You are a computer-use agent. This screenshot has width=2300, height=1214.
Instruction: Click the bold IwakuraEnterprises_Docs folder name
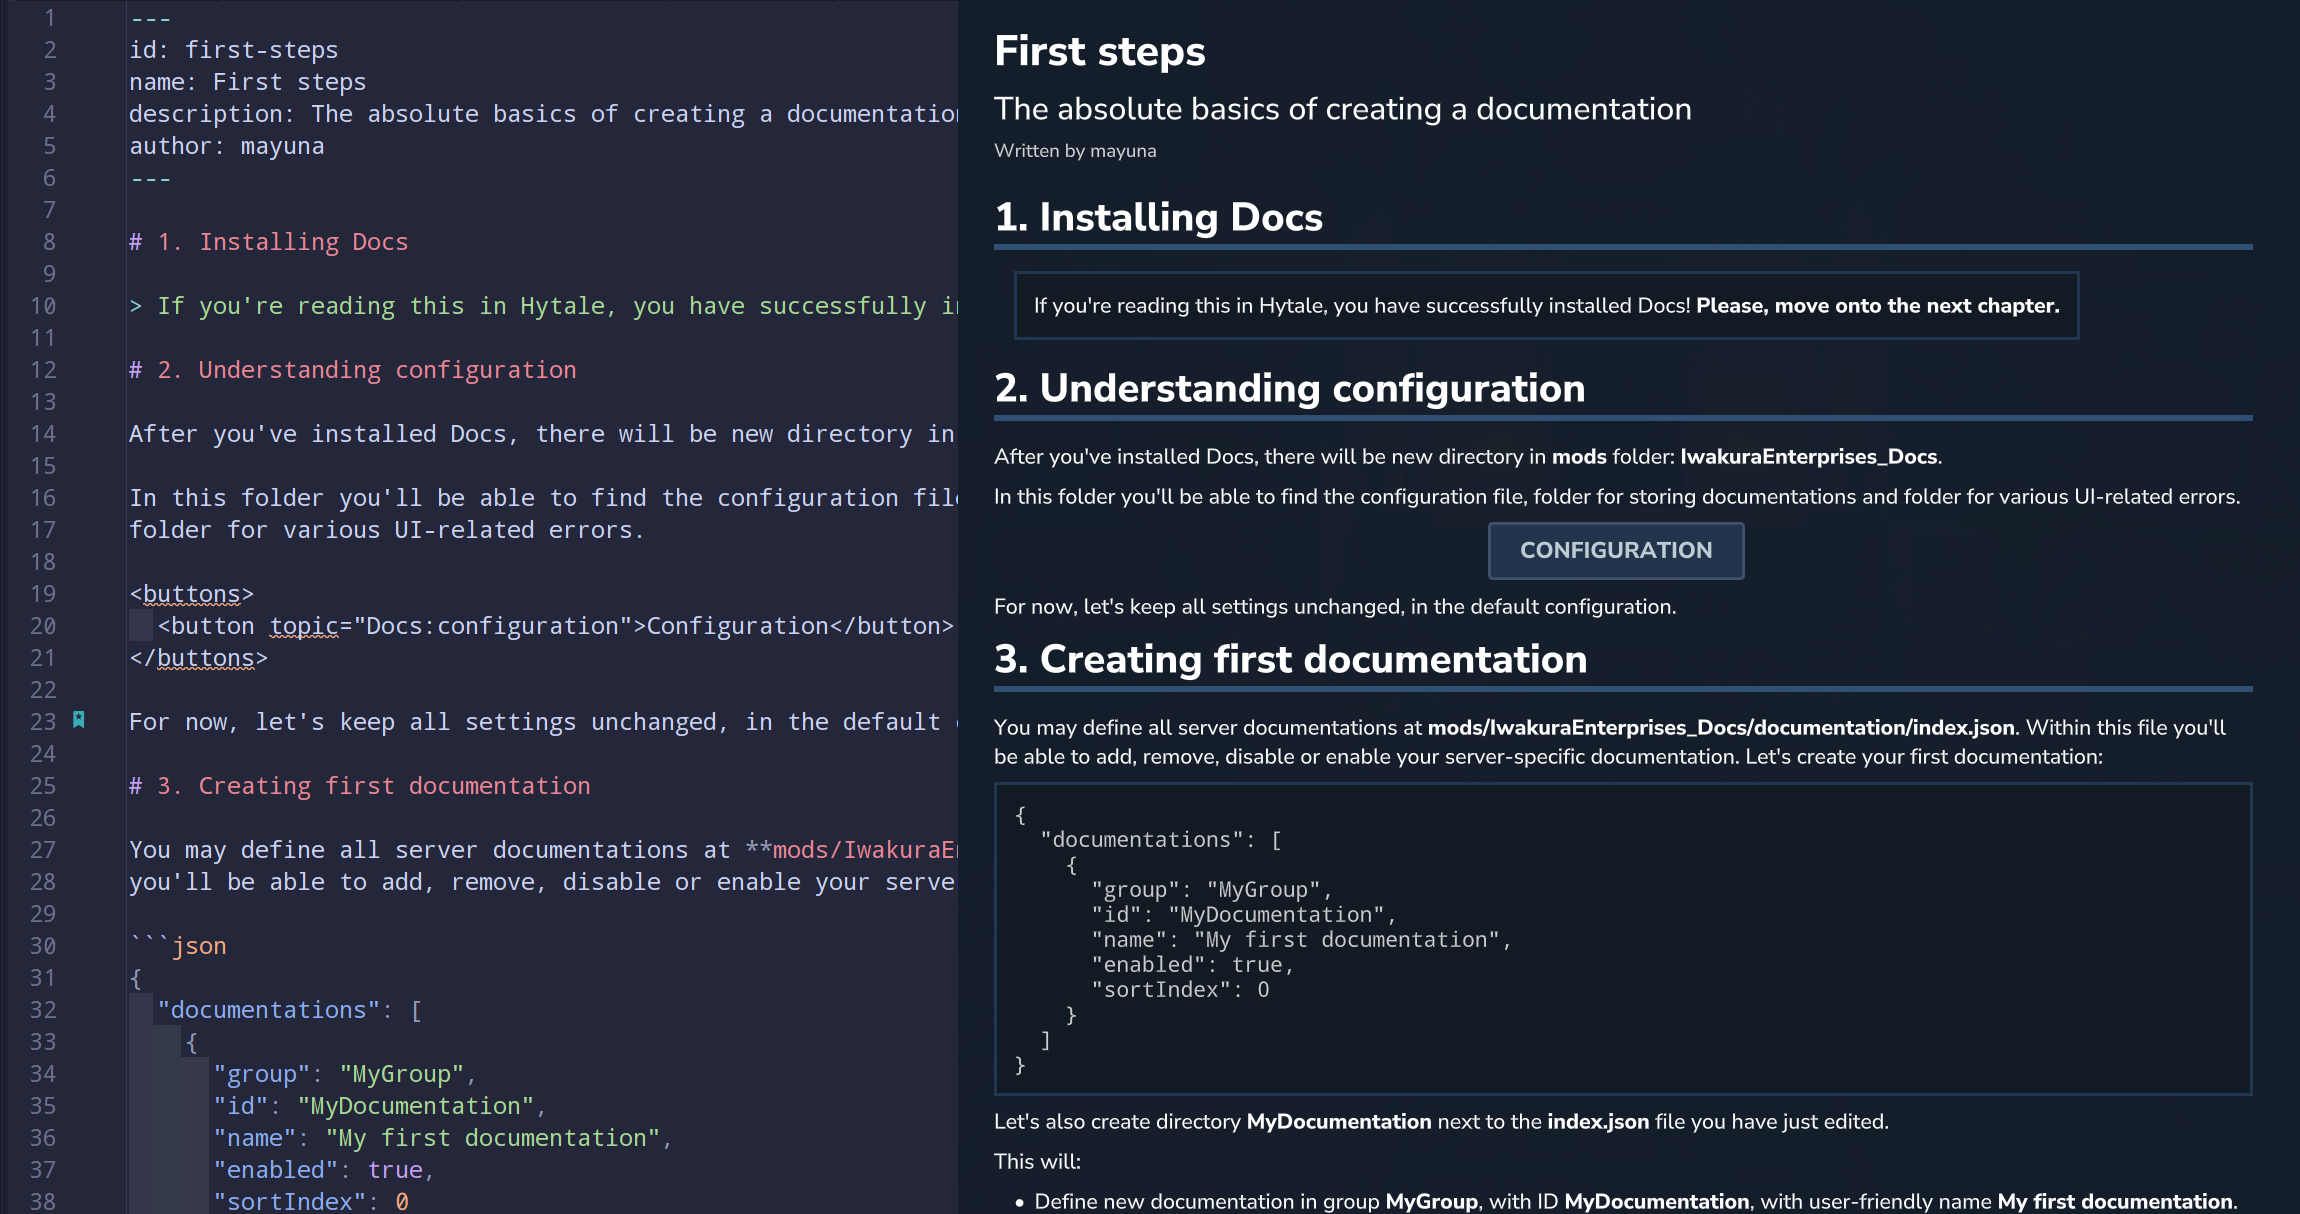(x=1806, y=456)
